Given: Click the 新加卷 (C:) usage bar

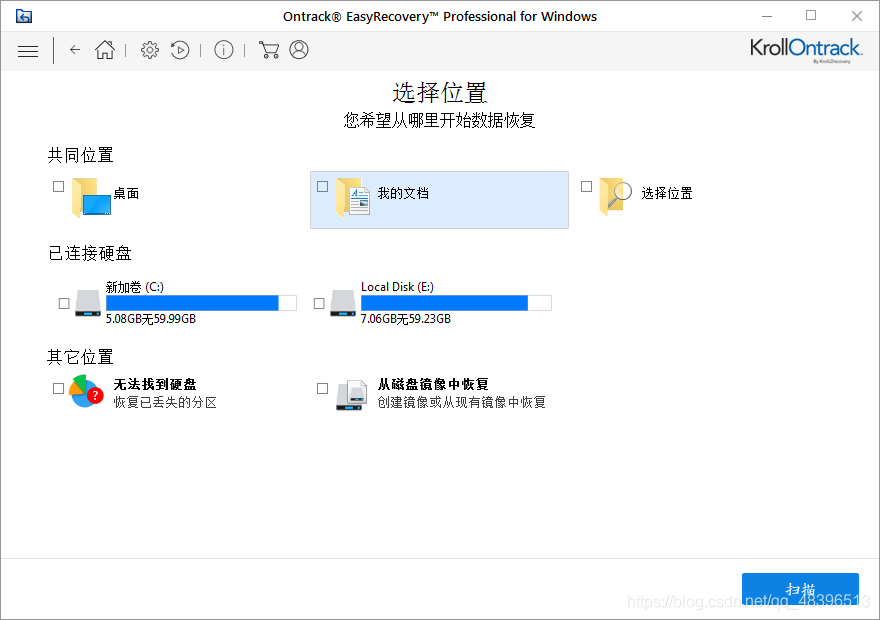Looking at the screenshot, I should click(x=200, y=302).
